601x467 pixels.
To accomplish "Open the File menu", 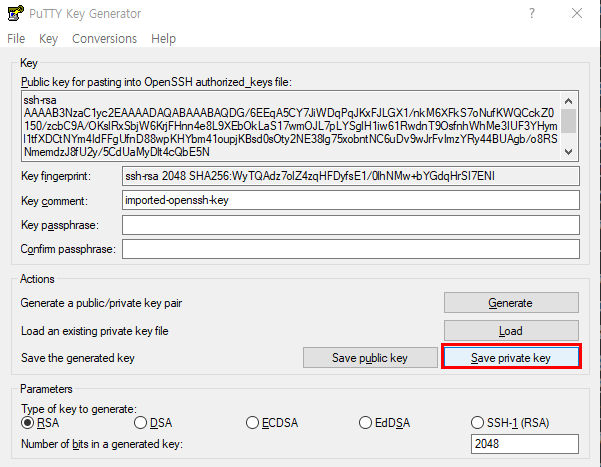I will click(x=16, y=39).
